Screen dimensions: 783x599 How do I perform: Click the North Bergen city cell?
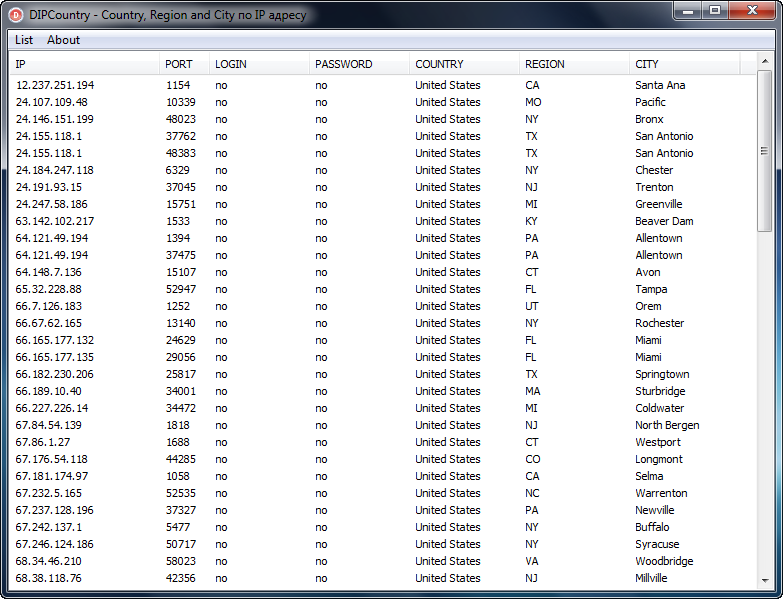coord(667,425)
